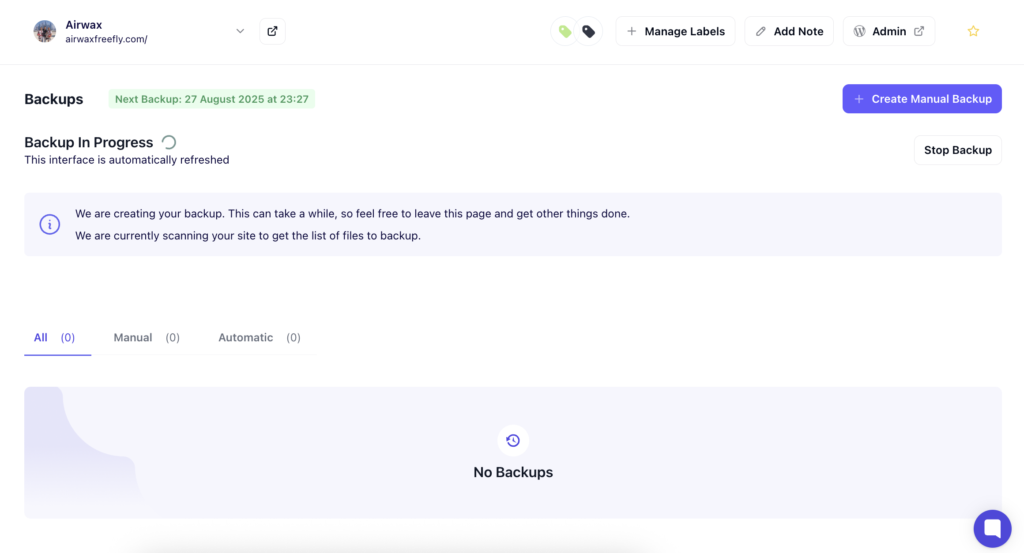Screen dimensions: 1024x553
Task: Click the green label tag icon
Action: tap(565, 31)
